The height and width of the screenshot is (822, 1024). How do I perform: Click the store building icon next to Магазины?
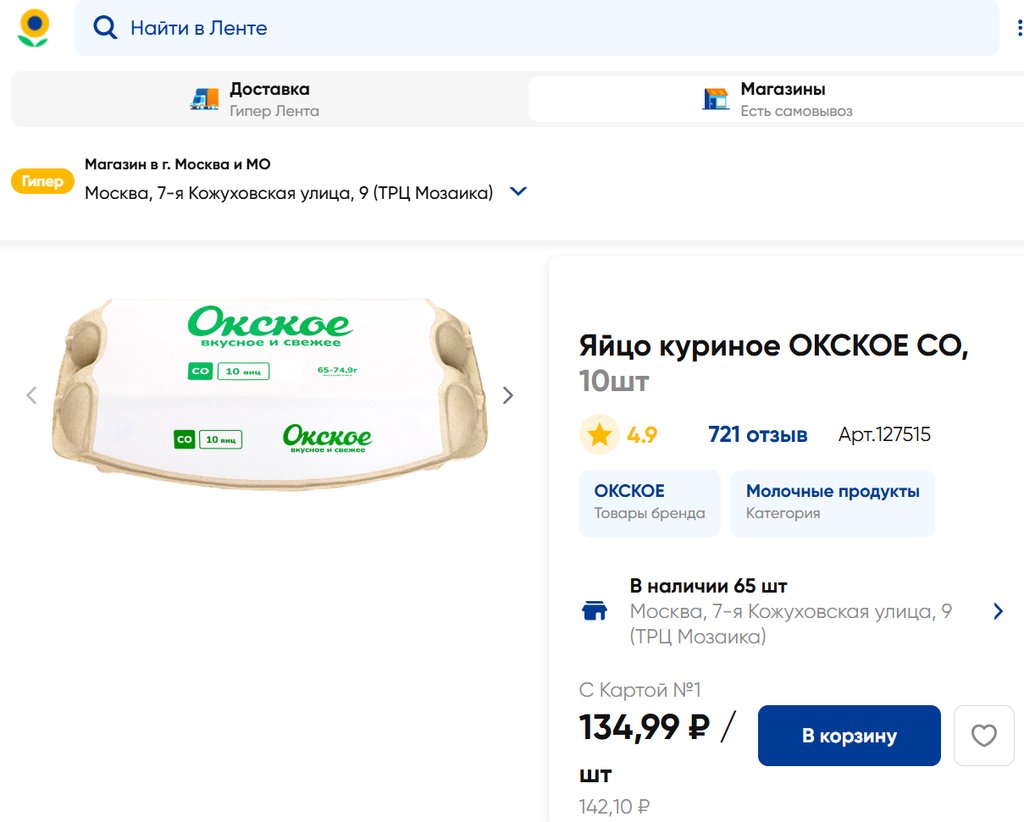tap(716, 99)
